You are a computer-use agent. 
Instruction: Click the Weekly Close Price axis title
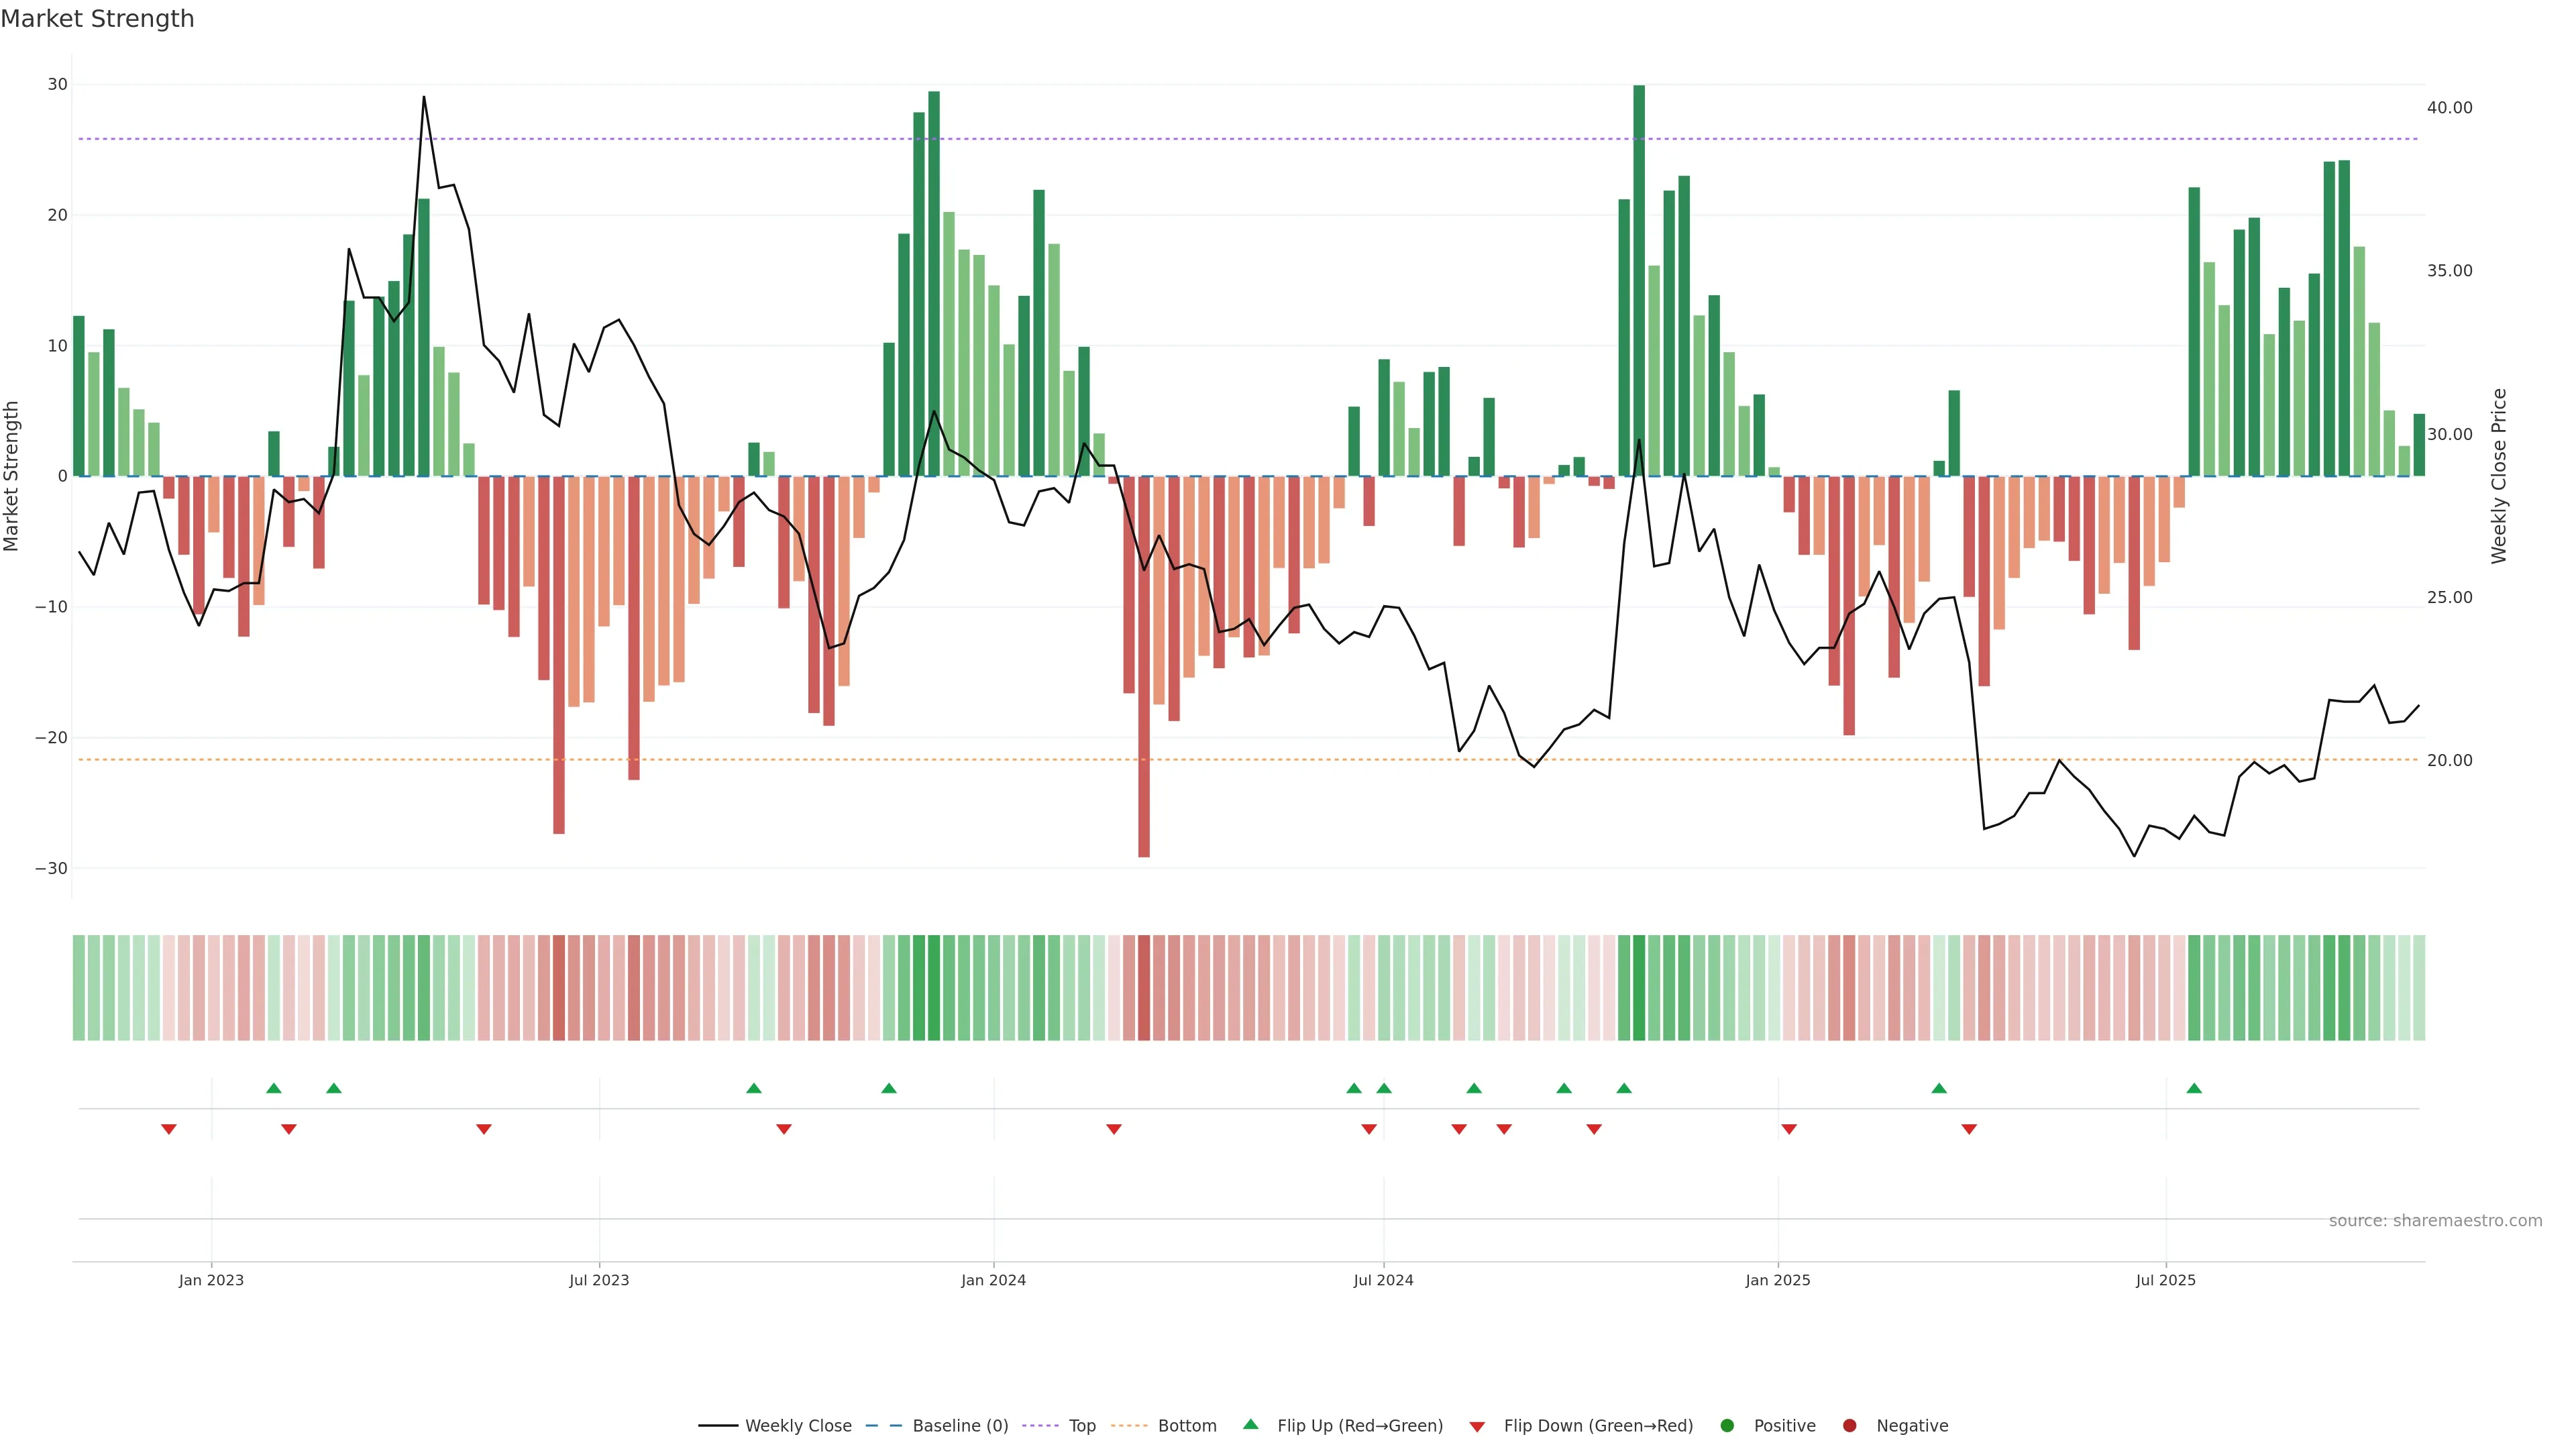[x=2499, y=476]
